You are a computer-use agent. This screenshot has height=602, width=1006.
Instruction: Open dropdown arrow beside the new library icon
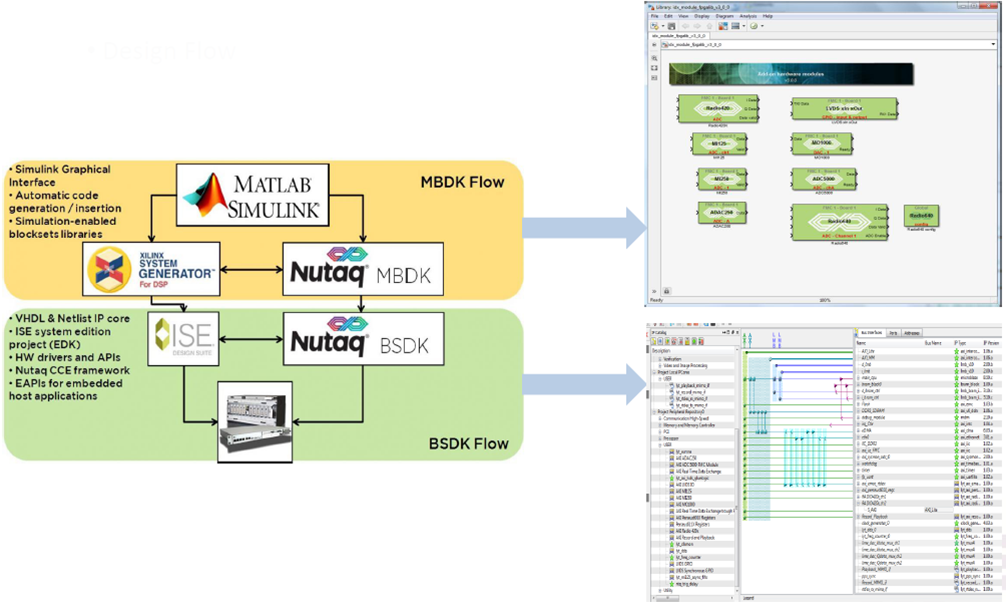click(662, 26)
